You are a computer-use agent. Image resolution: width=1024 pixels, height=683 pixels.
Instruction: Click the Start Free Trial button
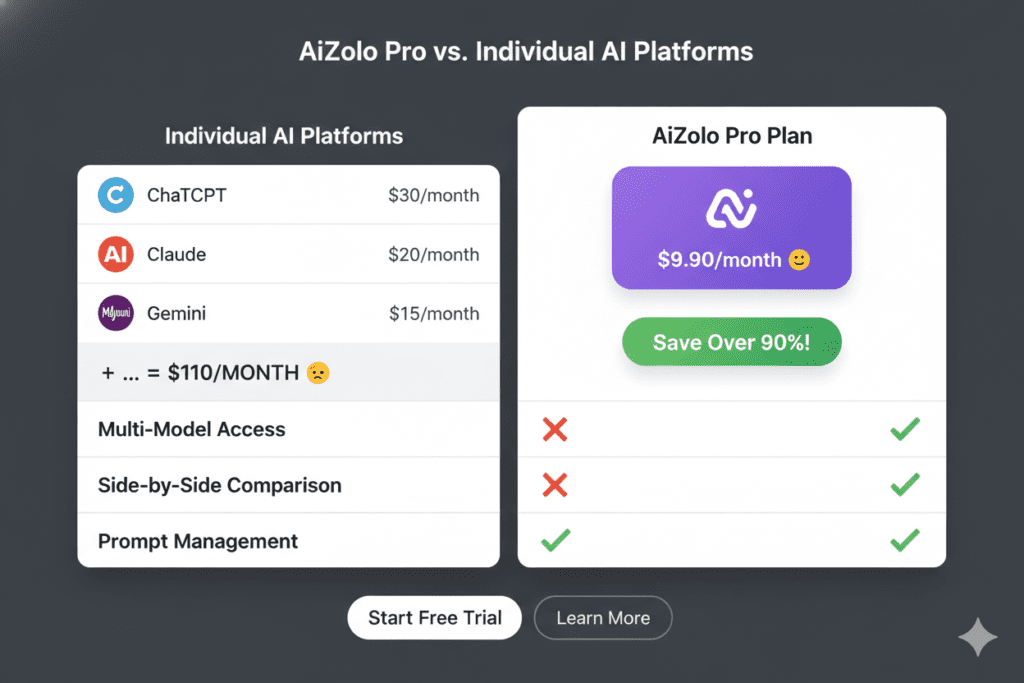(x=434, y=618)
